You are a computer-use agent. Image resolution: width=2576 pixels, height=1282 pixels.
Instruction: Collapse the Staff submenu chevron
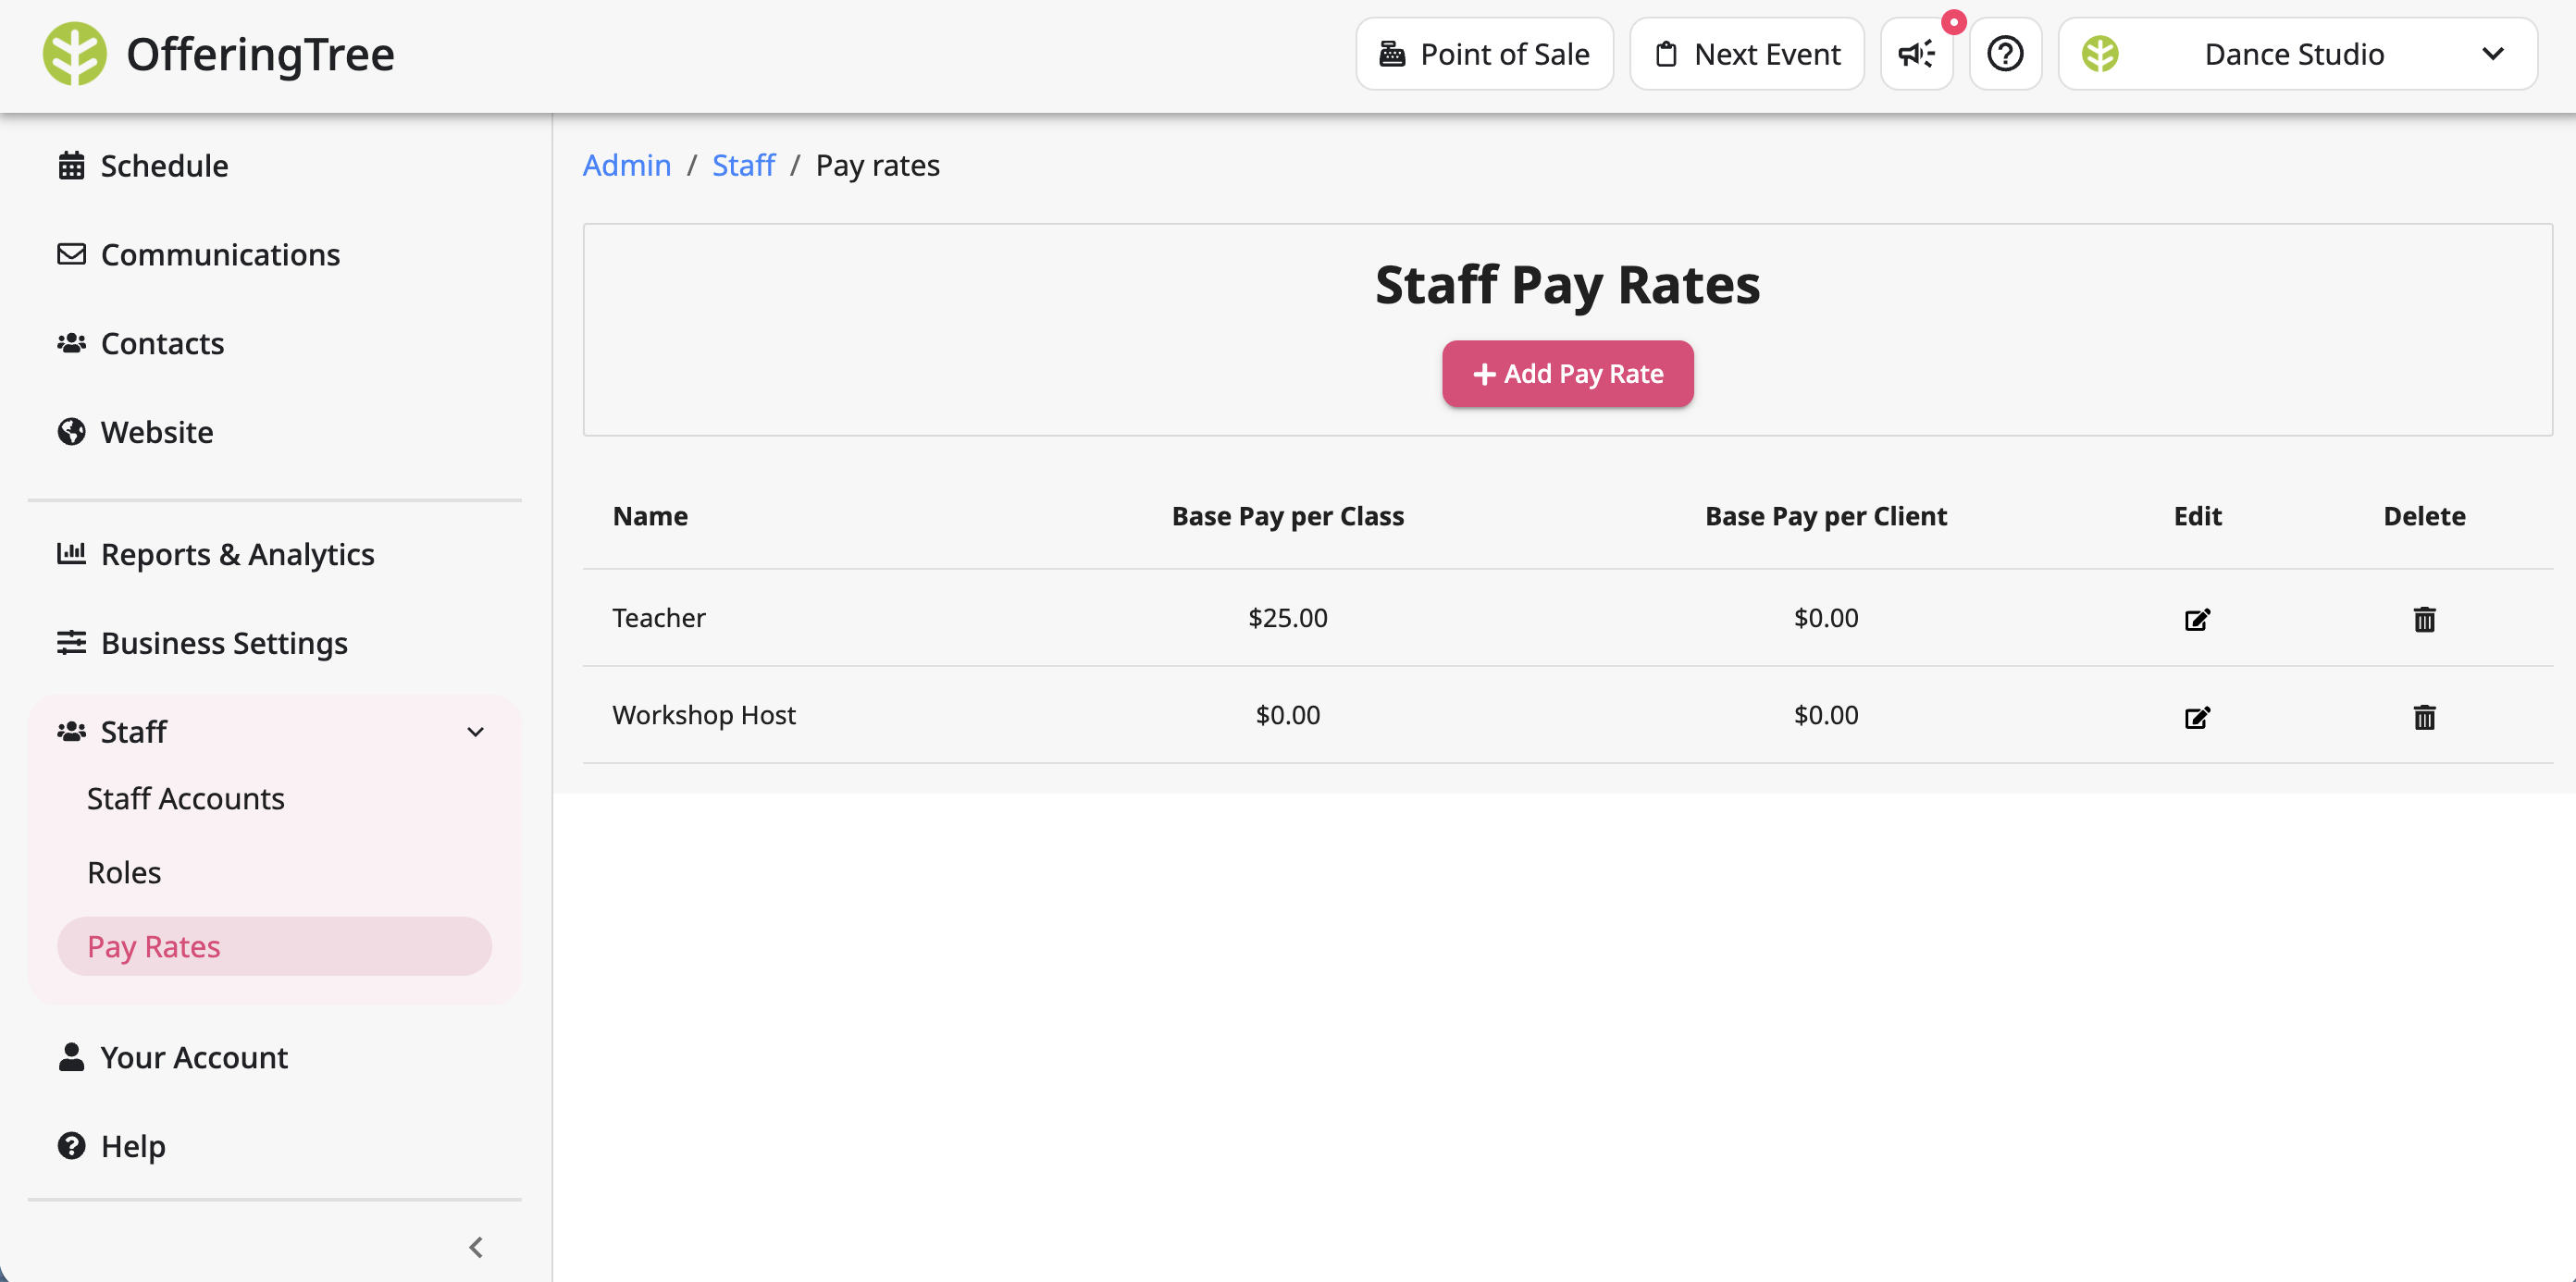coord(476,732)
